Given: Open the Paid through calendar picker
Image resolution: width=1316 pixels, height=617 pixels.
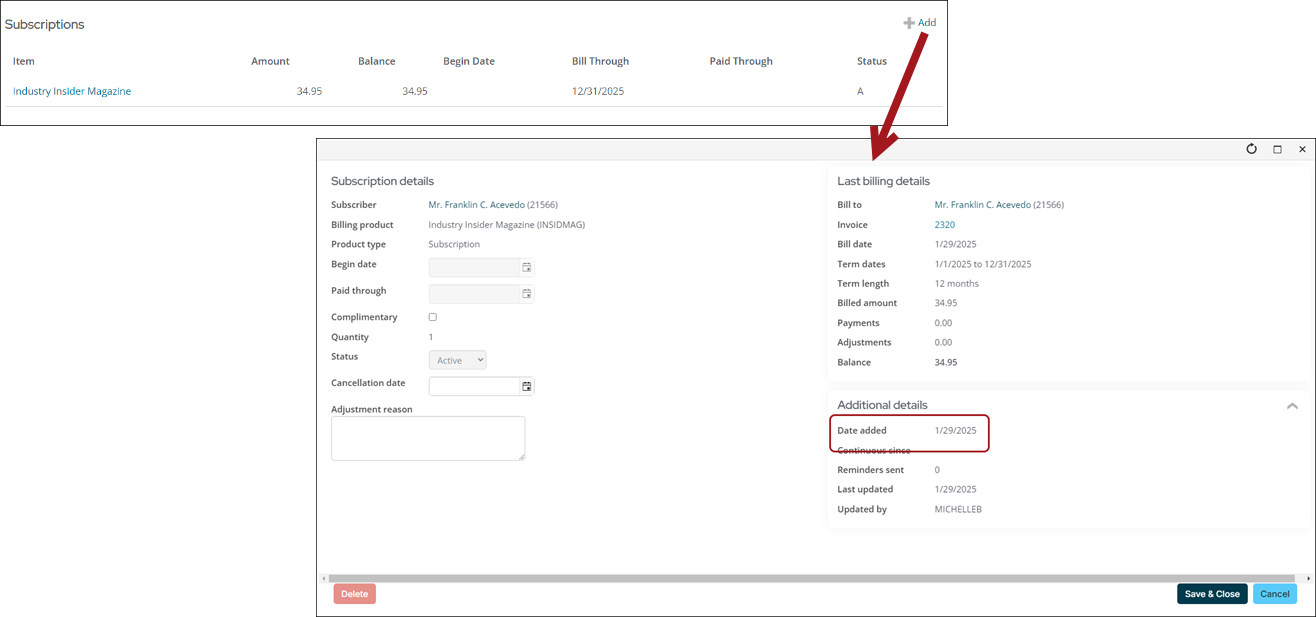Looking at the screenshot, I should pos(527,294).
